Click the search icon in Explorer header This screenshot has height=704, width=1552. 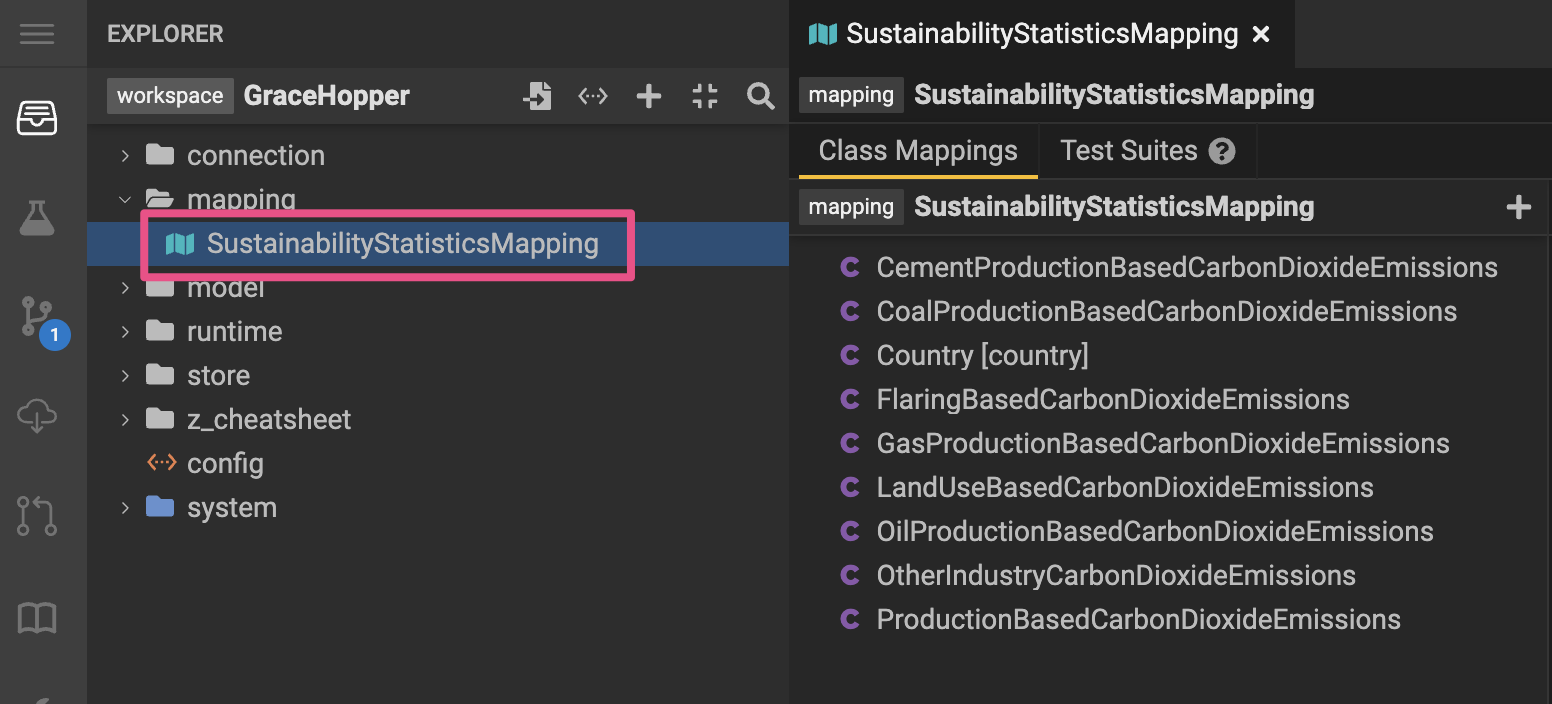761,96
